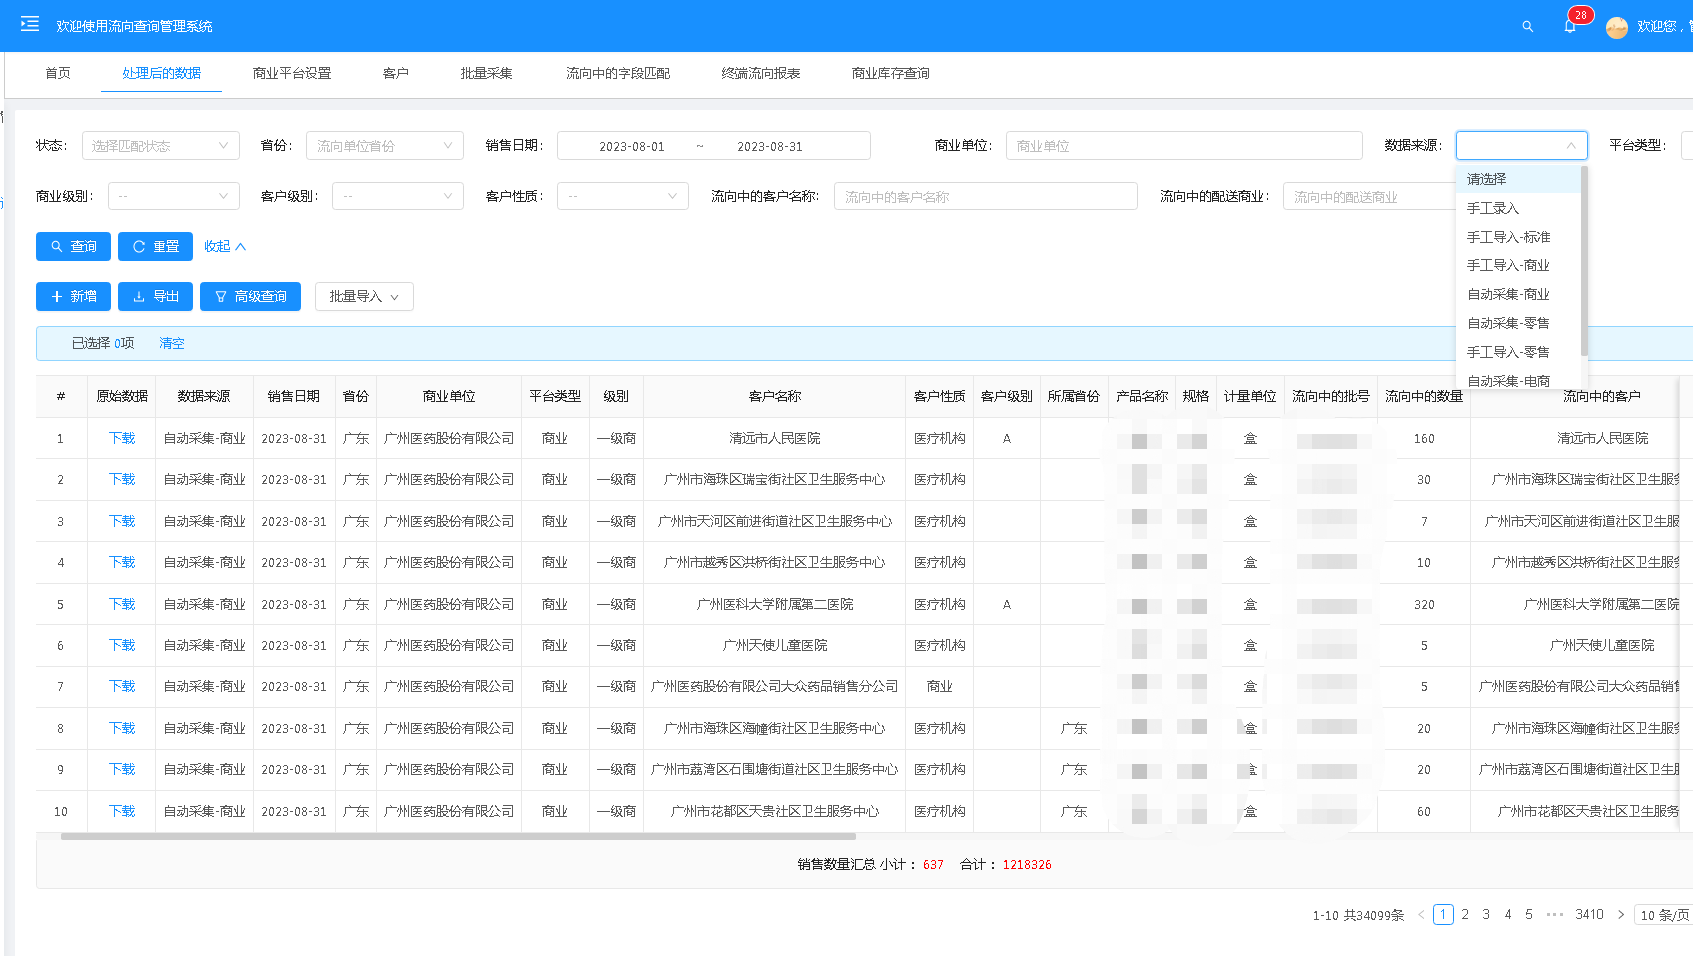Click 下载 link in row 7

[122, 686]
